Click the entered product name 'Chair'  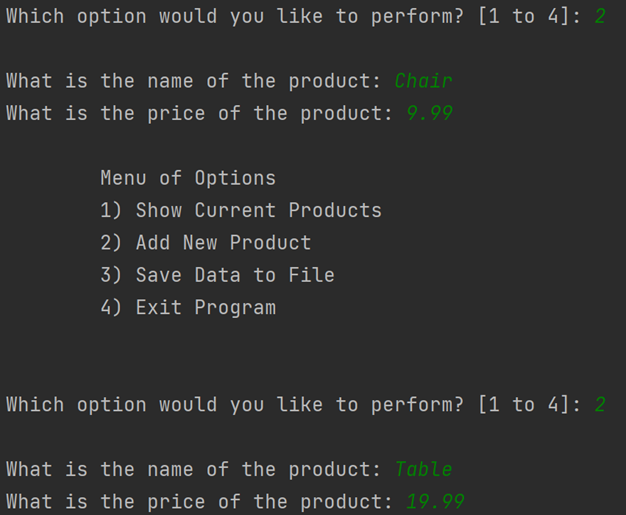[424, 81]
